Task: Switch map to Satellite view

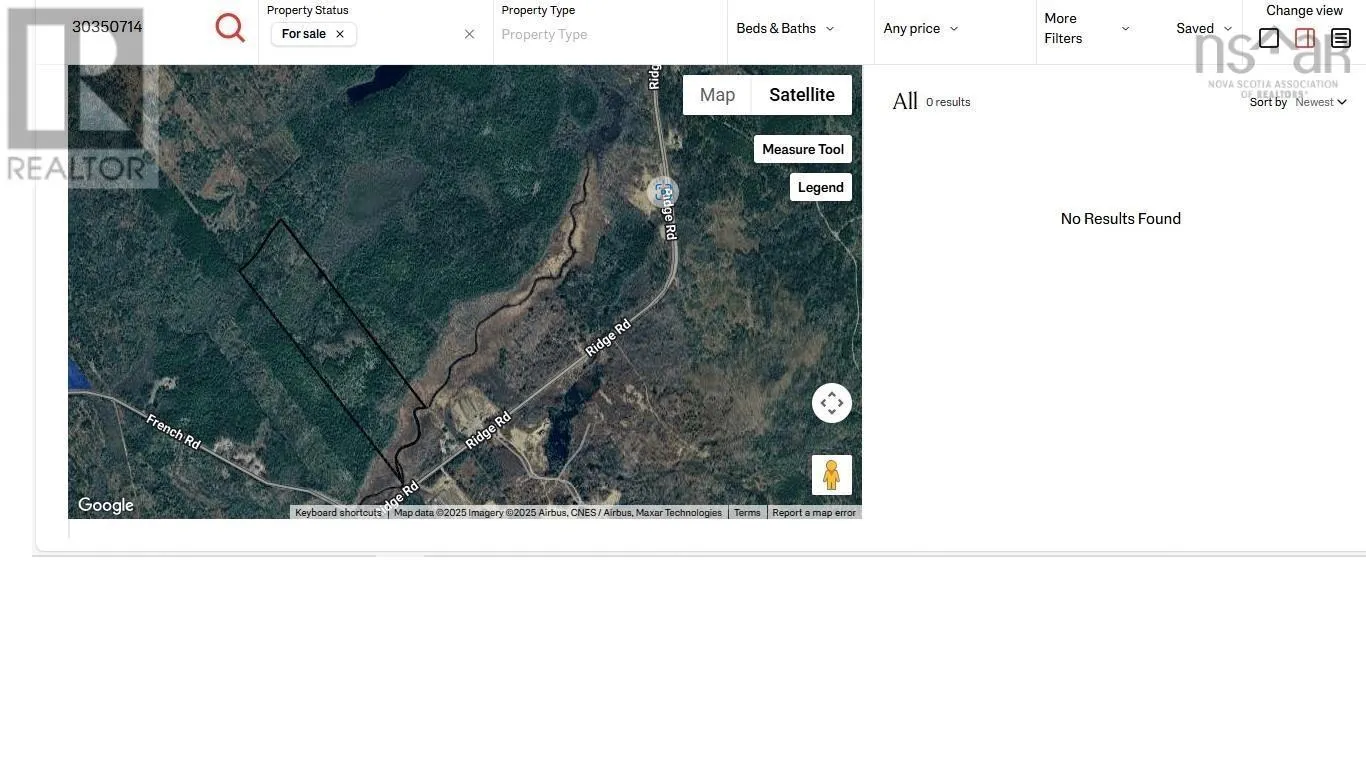Action: [x=801, y=95]
